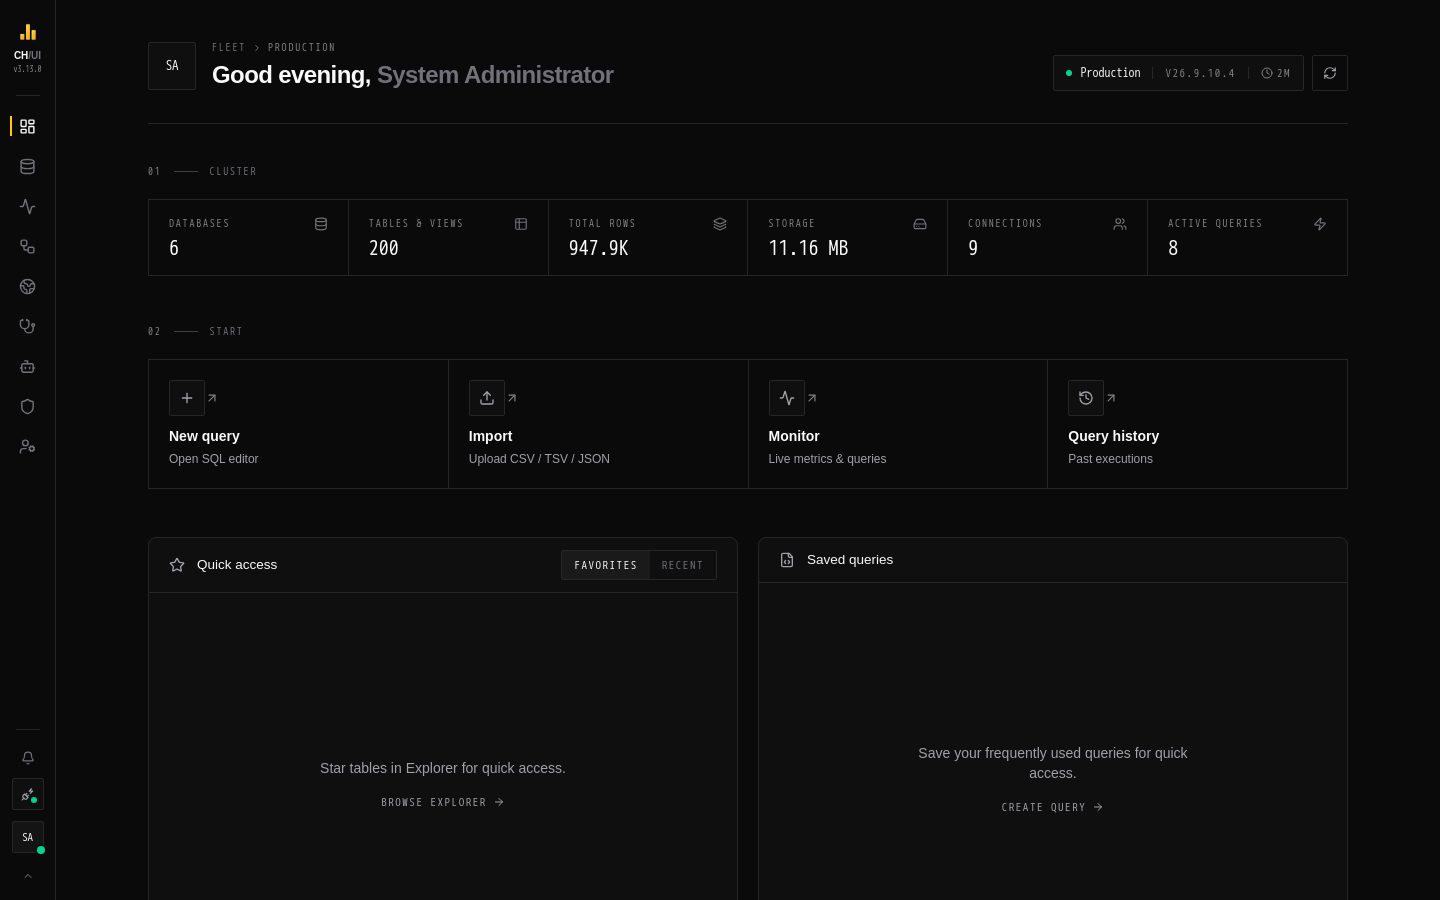The width and height of the screenshot is (1440, 900).
Task: Open the SA user avatar in the sidebar
Action: coord(28,837)
